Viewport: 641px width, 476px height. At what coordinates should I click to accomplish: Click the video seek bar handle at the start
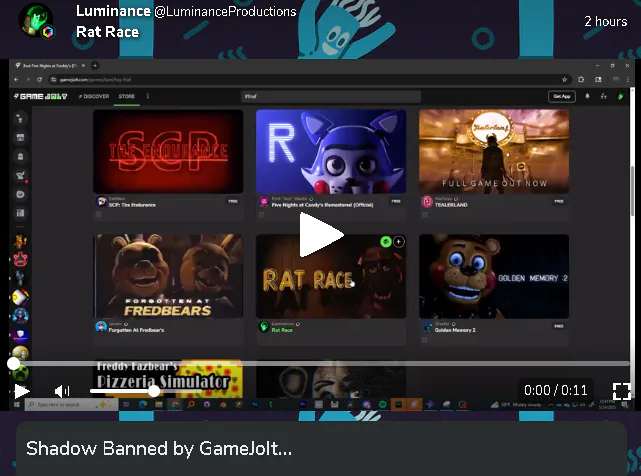click(13, 363)
